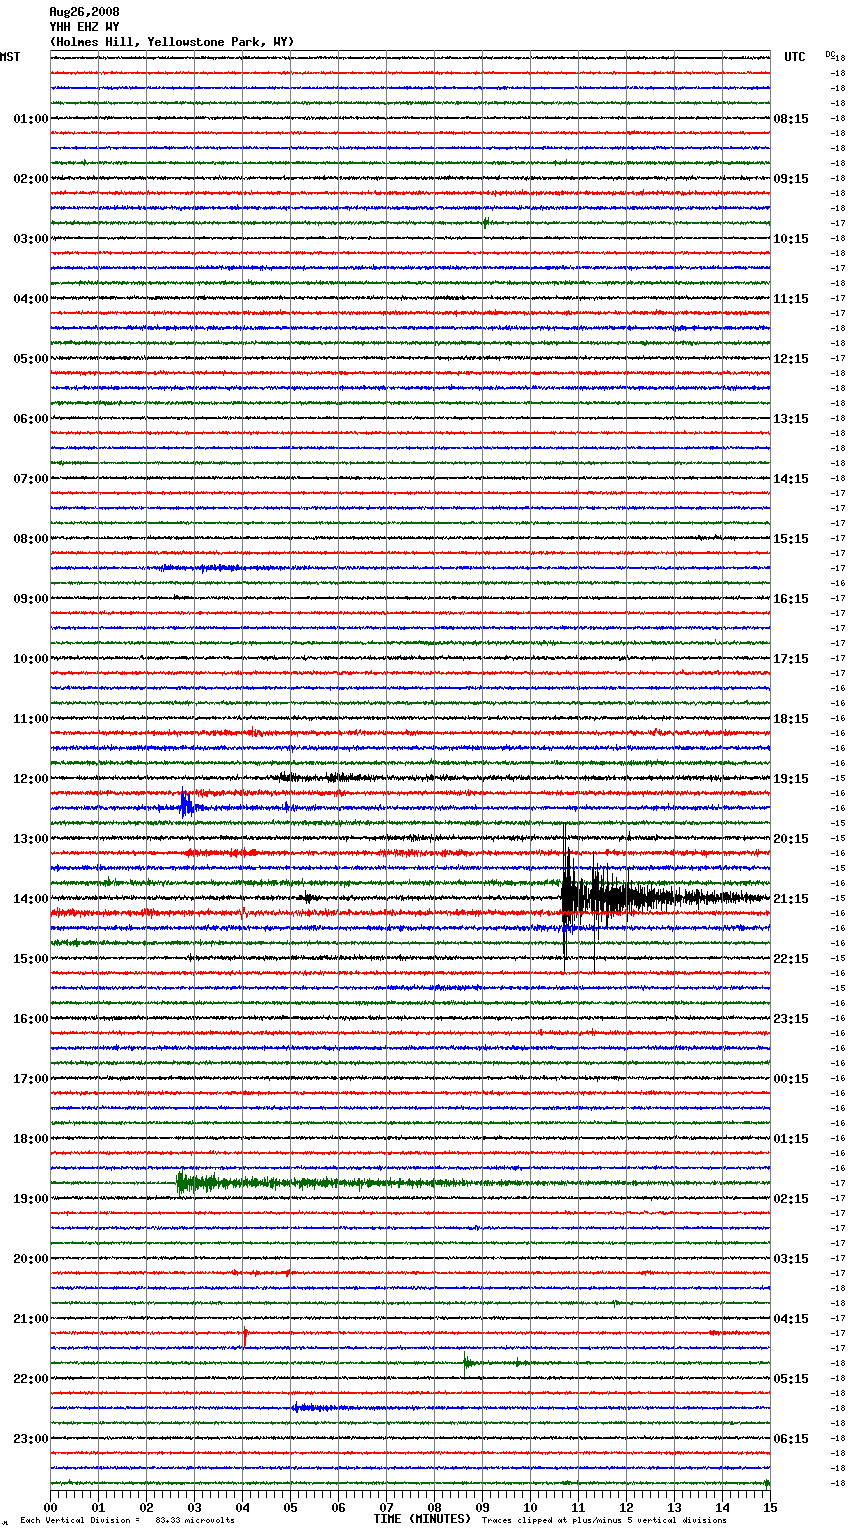The width and height of the screenshot is (850, 1534).
Task: Click the "02:00" MST hour label
Action: coord(31,179)
